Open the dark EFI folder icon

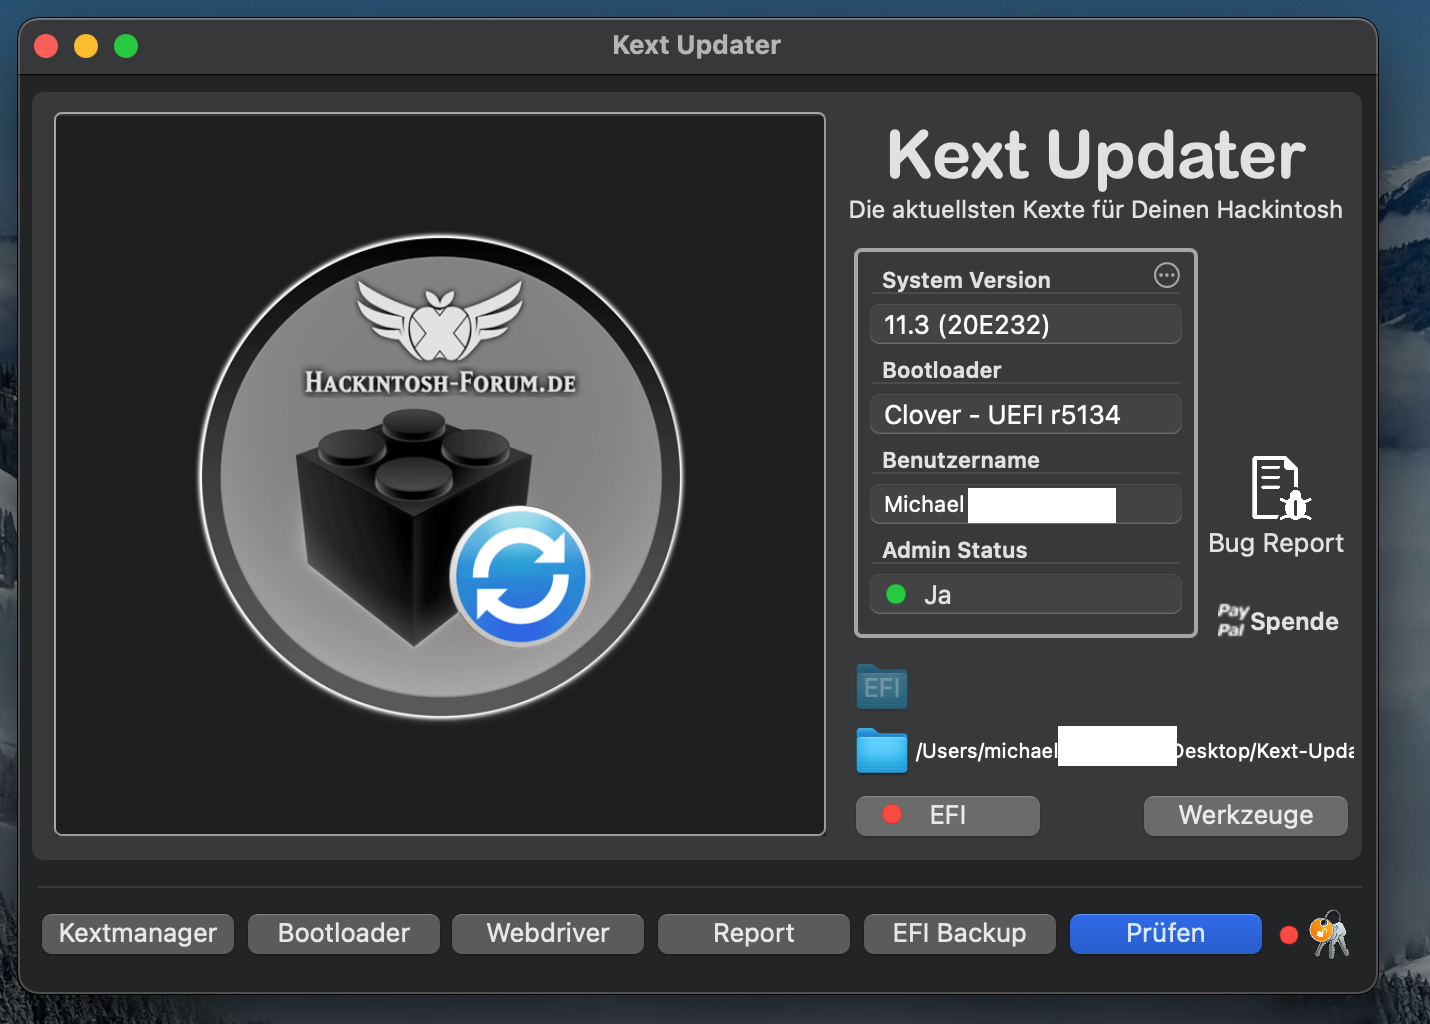coord(882,687)
